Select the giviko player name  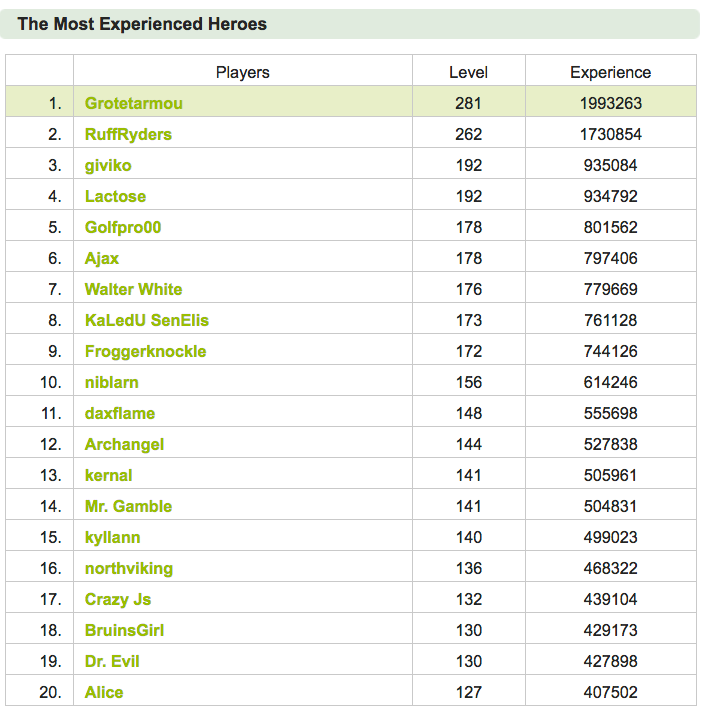[x=108, y=166]
